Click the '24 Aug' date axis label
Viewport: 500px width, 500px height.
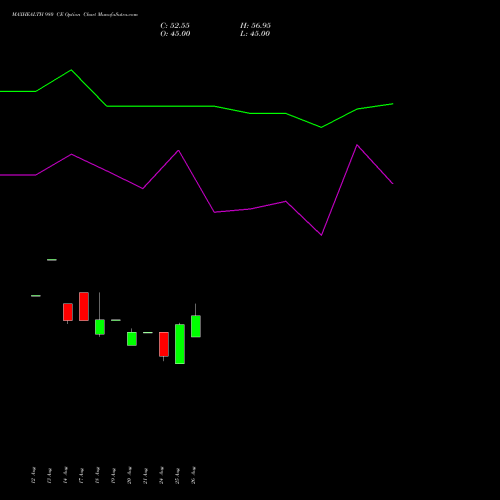pos(161,475)
